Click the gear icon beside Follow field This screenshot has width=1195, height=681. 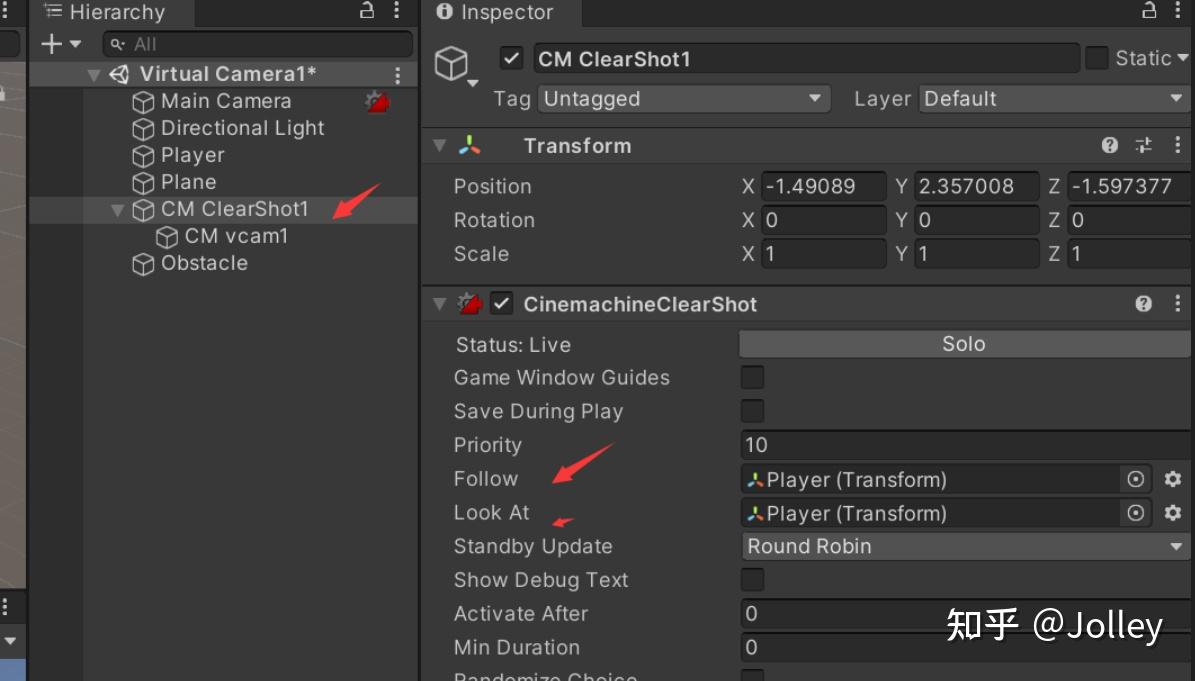coord(1172,479)
